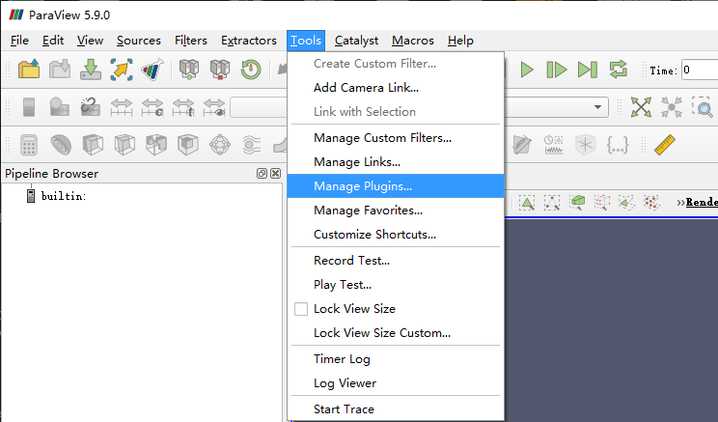The image size is (718, 422).
Task: Click the Calculator filter icon
Action: pyautogui.click(x=29, y=145)
